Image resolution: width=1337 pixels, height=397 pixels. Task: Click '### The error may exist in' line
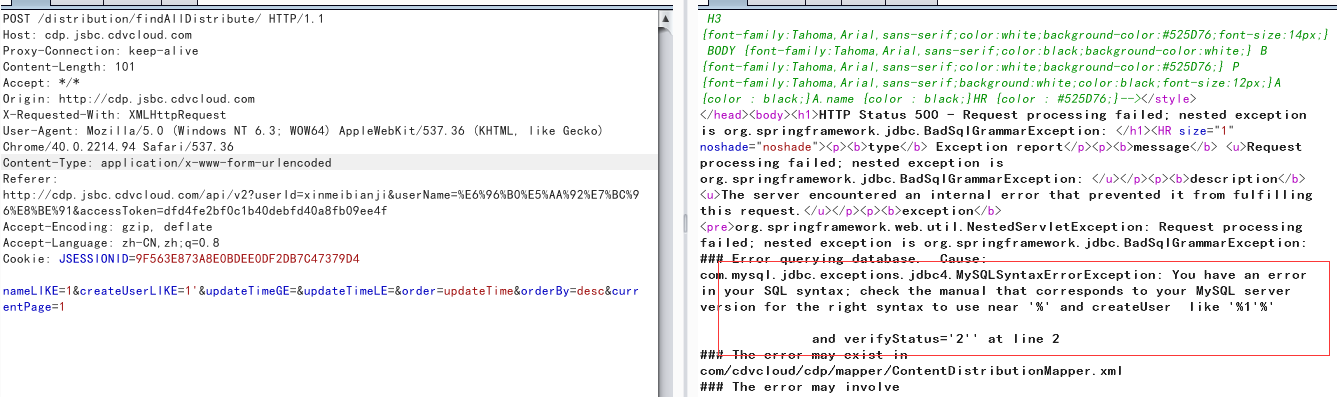[x=804, y=355]
